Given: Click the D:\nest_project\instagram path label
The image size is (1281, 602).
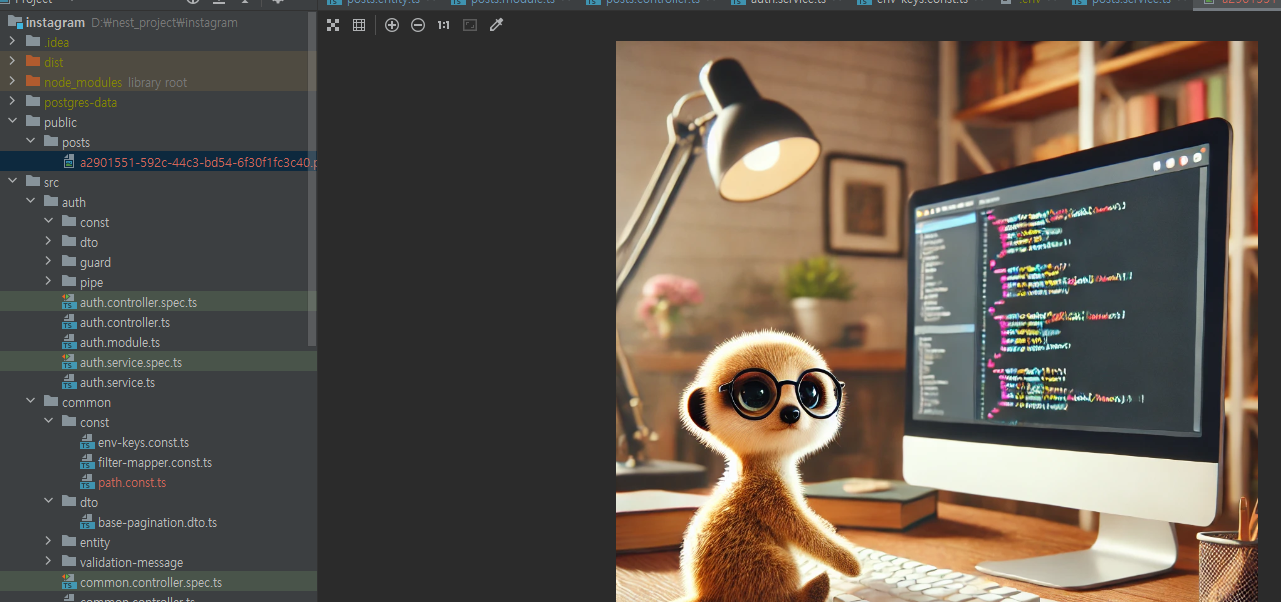Looking at the screenshot, I should (164, 22).
